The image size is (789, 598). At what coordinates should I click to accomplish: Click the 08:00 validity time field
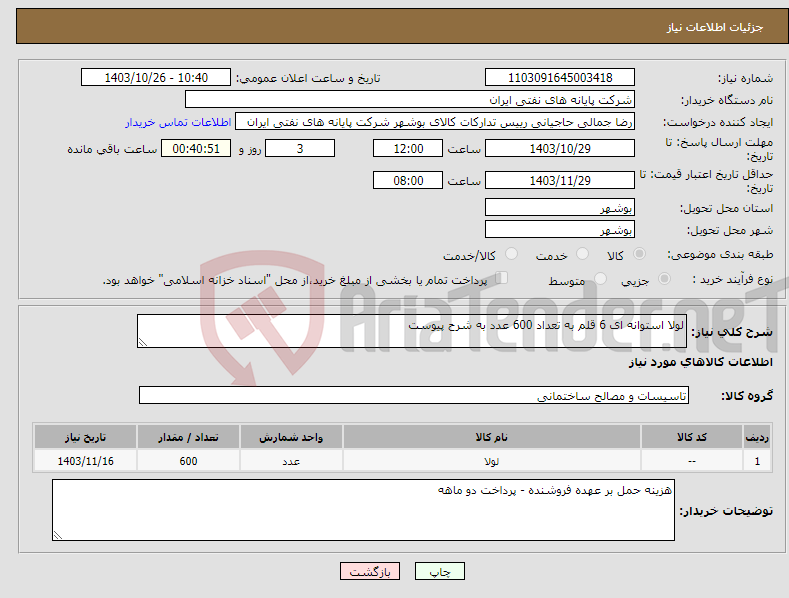coord(408,180)
